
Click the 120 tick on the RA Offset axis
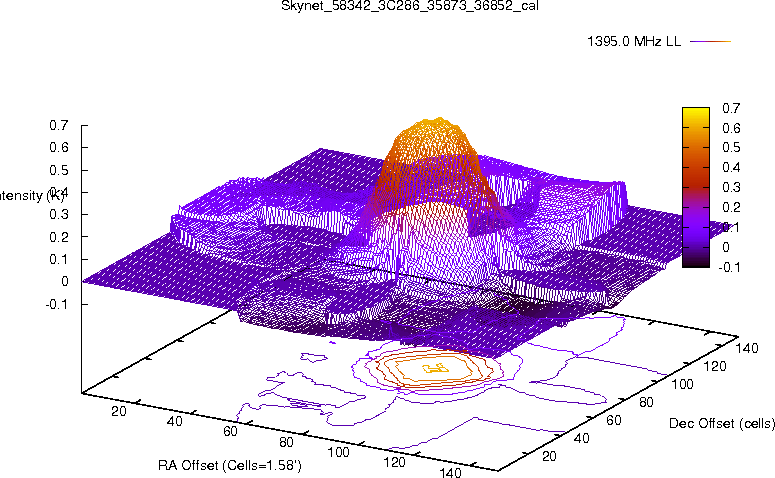point(394,462)
